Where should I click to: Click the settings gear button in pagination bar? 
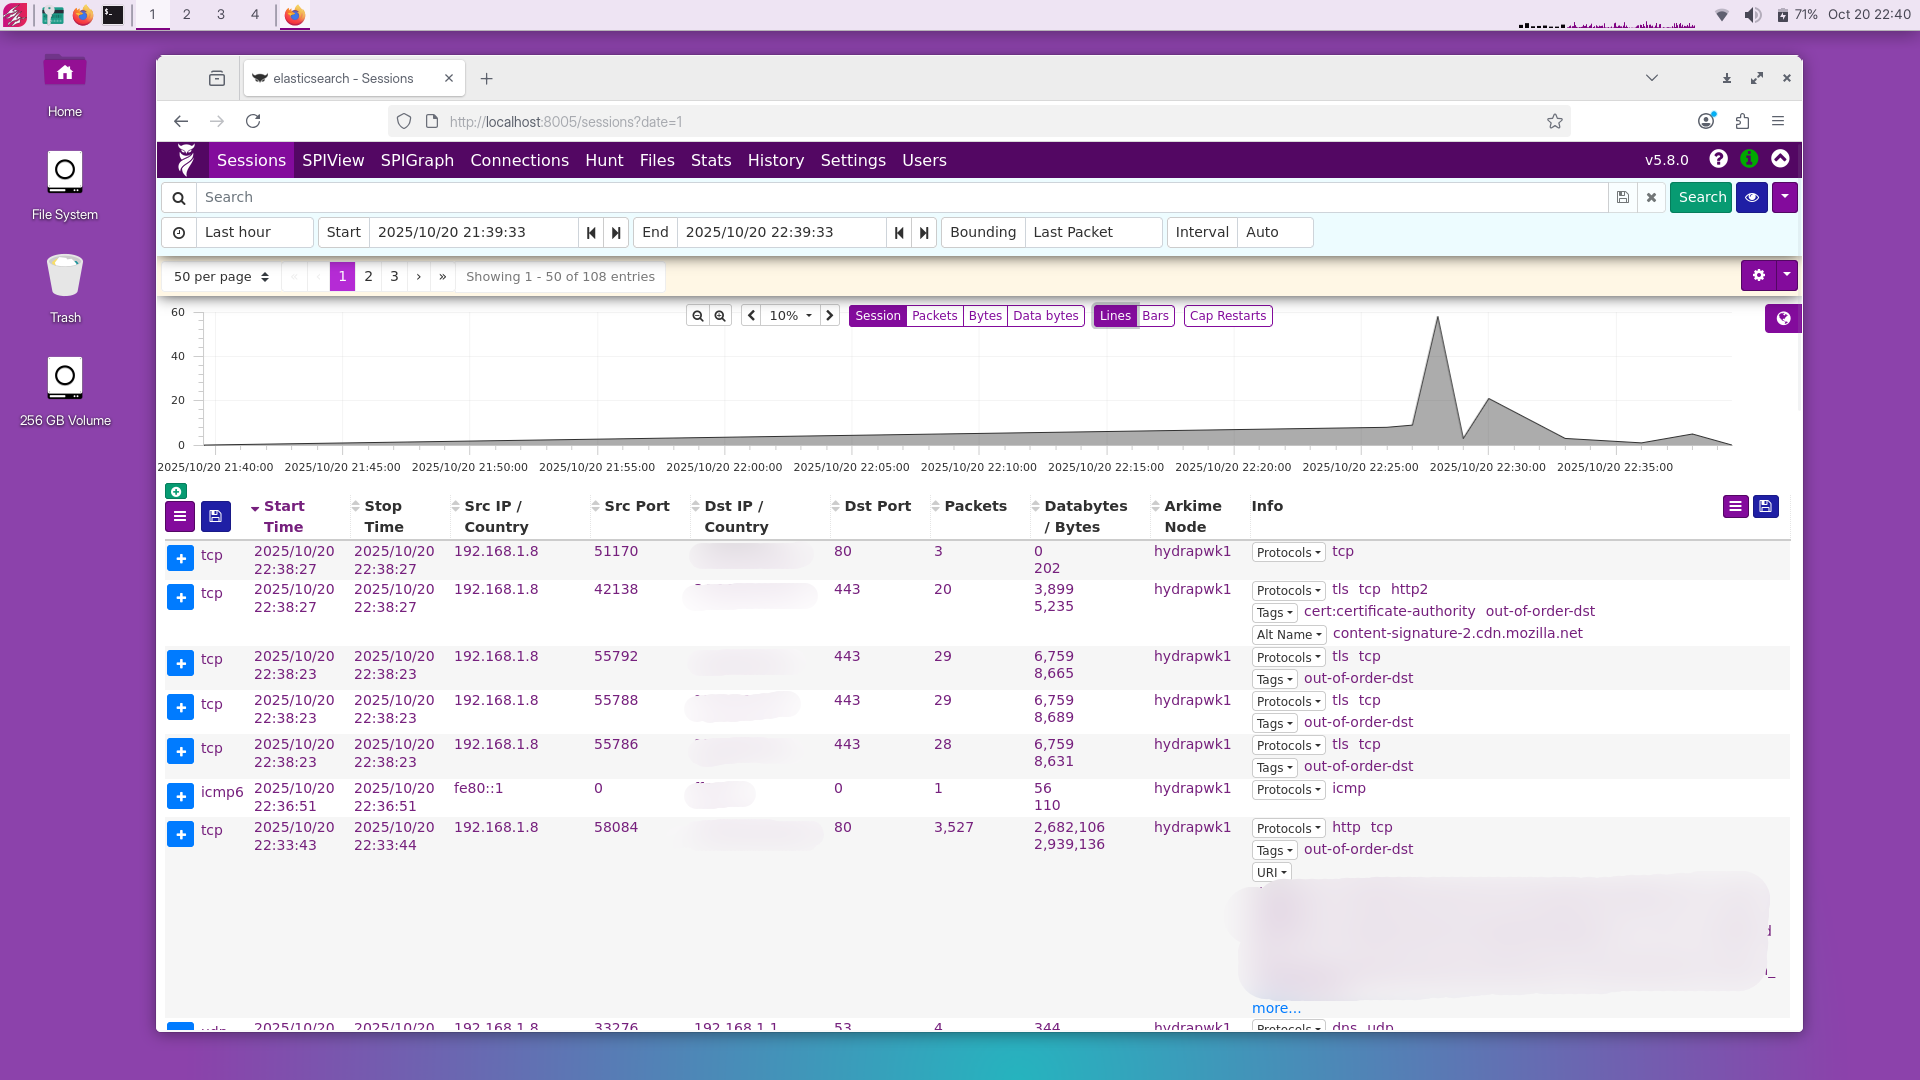pyautogui.click(x=1758, y=276)
